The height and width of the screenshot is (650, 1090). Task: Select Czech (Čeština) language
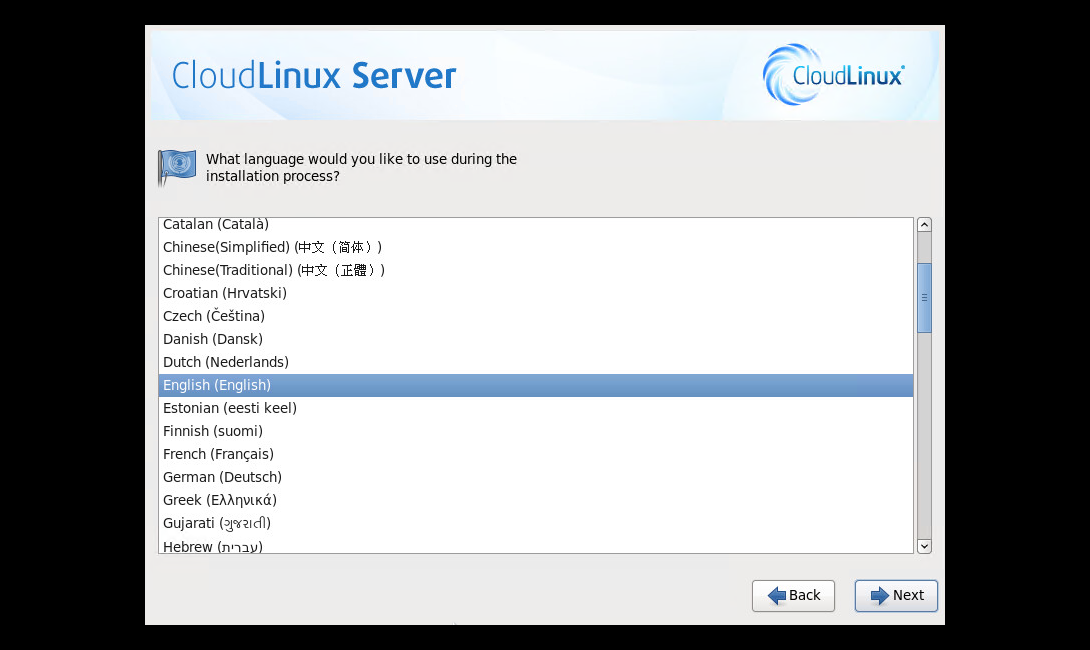pyautogui.click(x=214, y=316)
